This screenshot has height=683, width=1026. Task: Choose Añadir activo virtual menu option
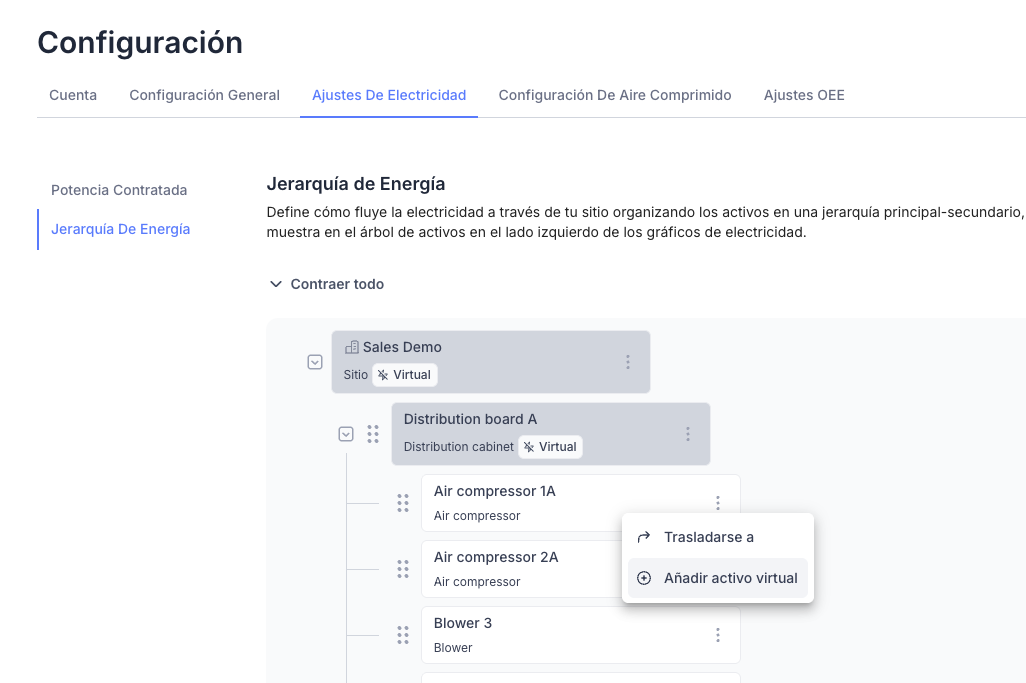[x=730, y=578]
